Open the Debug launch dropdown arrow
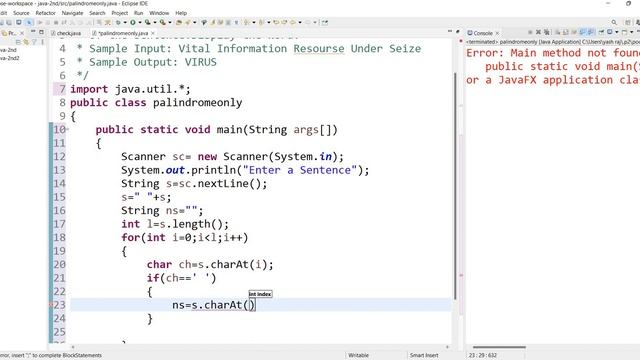This screenshot has height=360, width=640. [125, 22]
